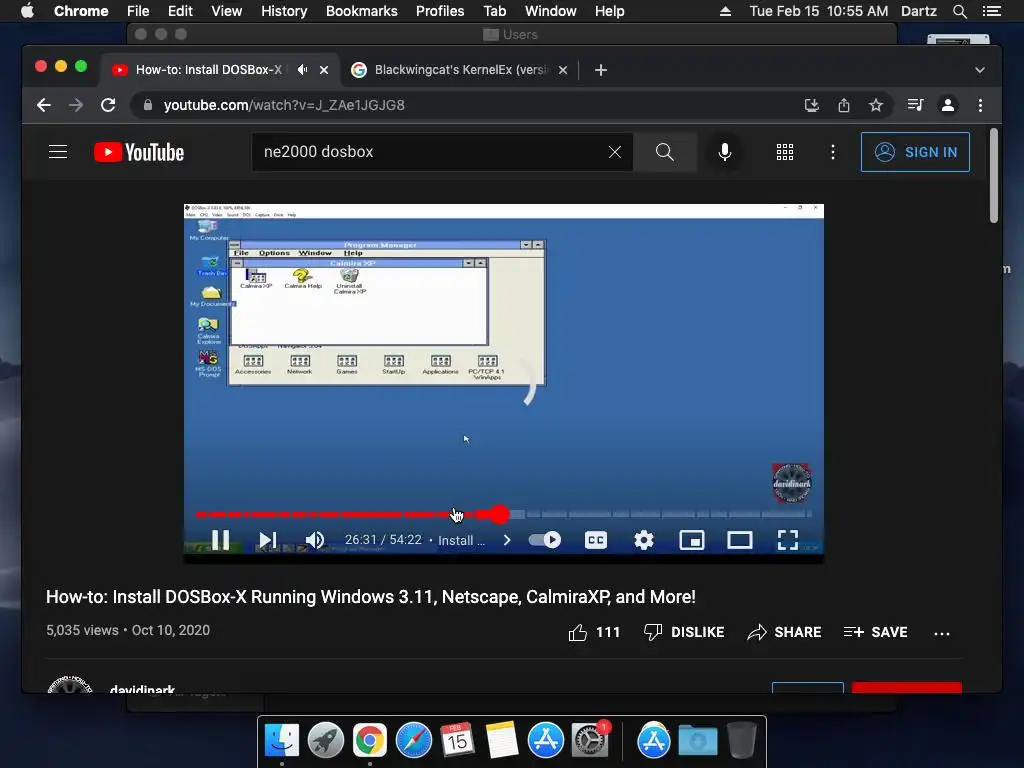Expand the chapter chevron next to Install
The image size is (1024, 768).
pos(507,540)
